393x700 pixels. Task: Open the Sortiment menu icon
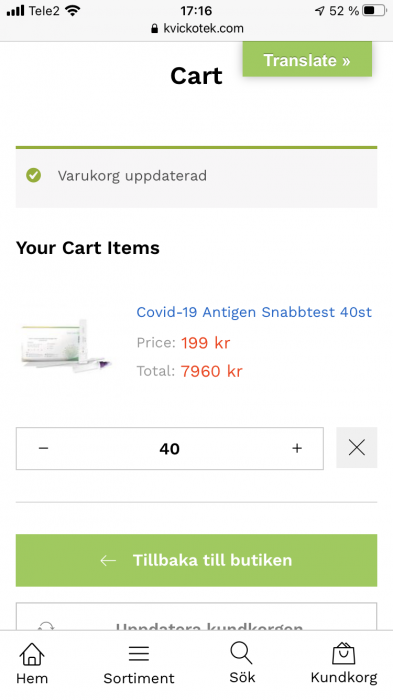tap(139, 654)
